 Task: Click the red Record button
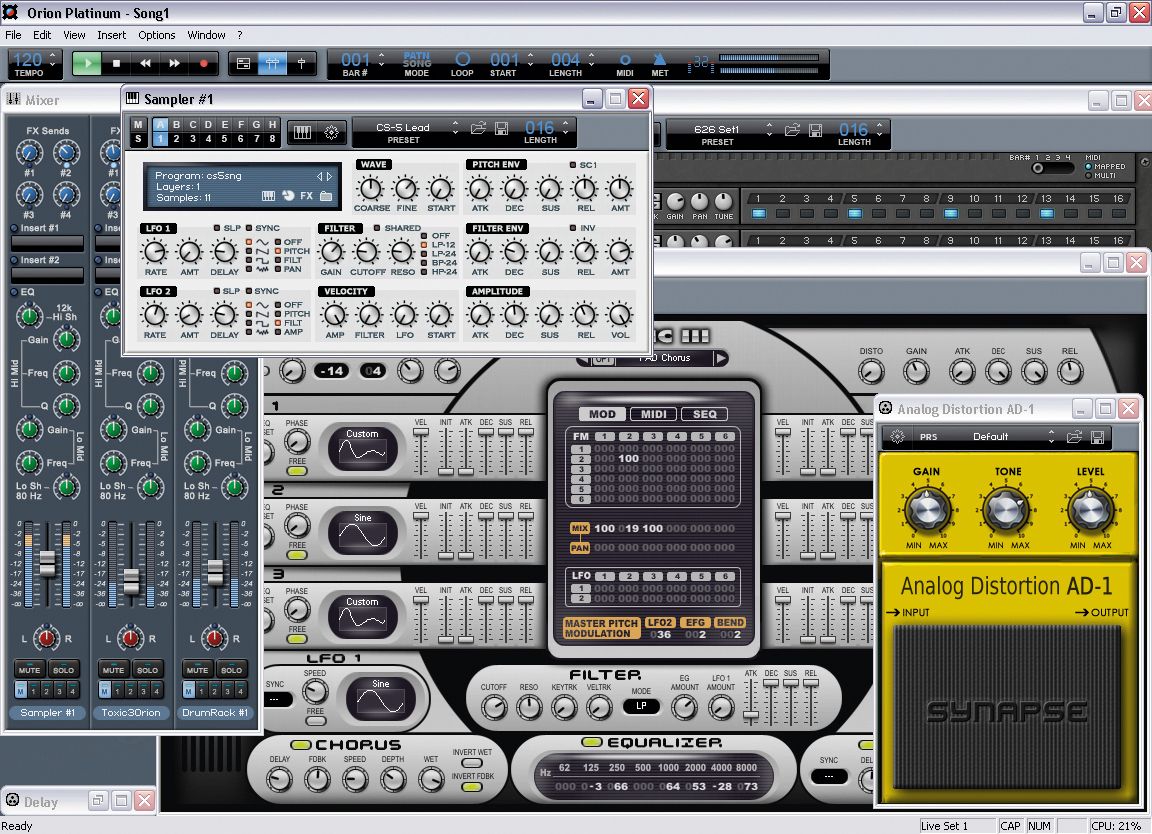pyautogui.click(x=204, y=63)
